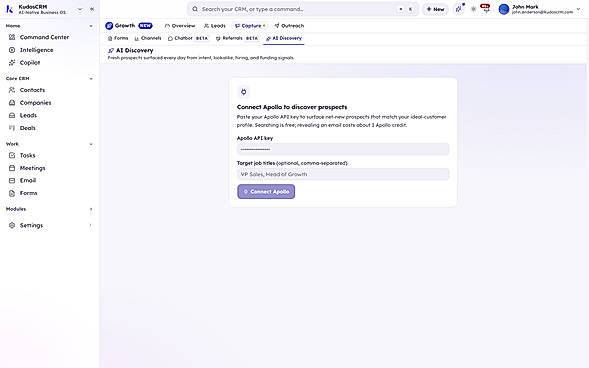Open the Forms sub-tab under Capture

click(x=118, y=38)
